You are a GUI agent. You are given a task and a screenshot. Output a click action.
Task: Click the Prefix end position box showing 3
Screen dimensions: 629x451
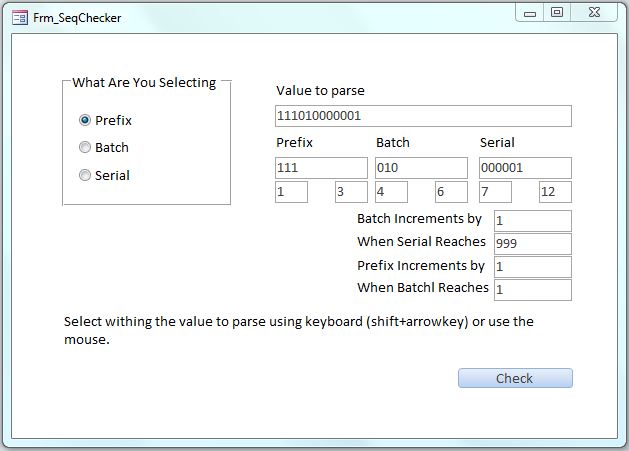coord(351,192)
